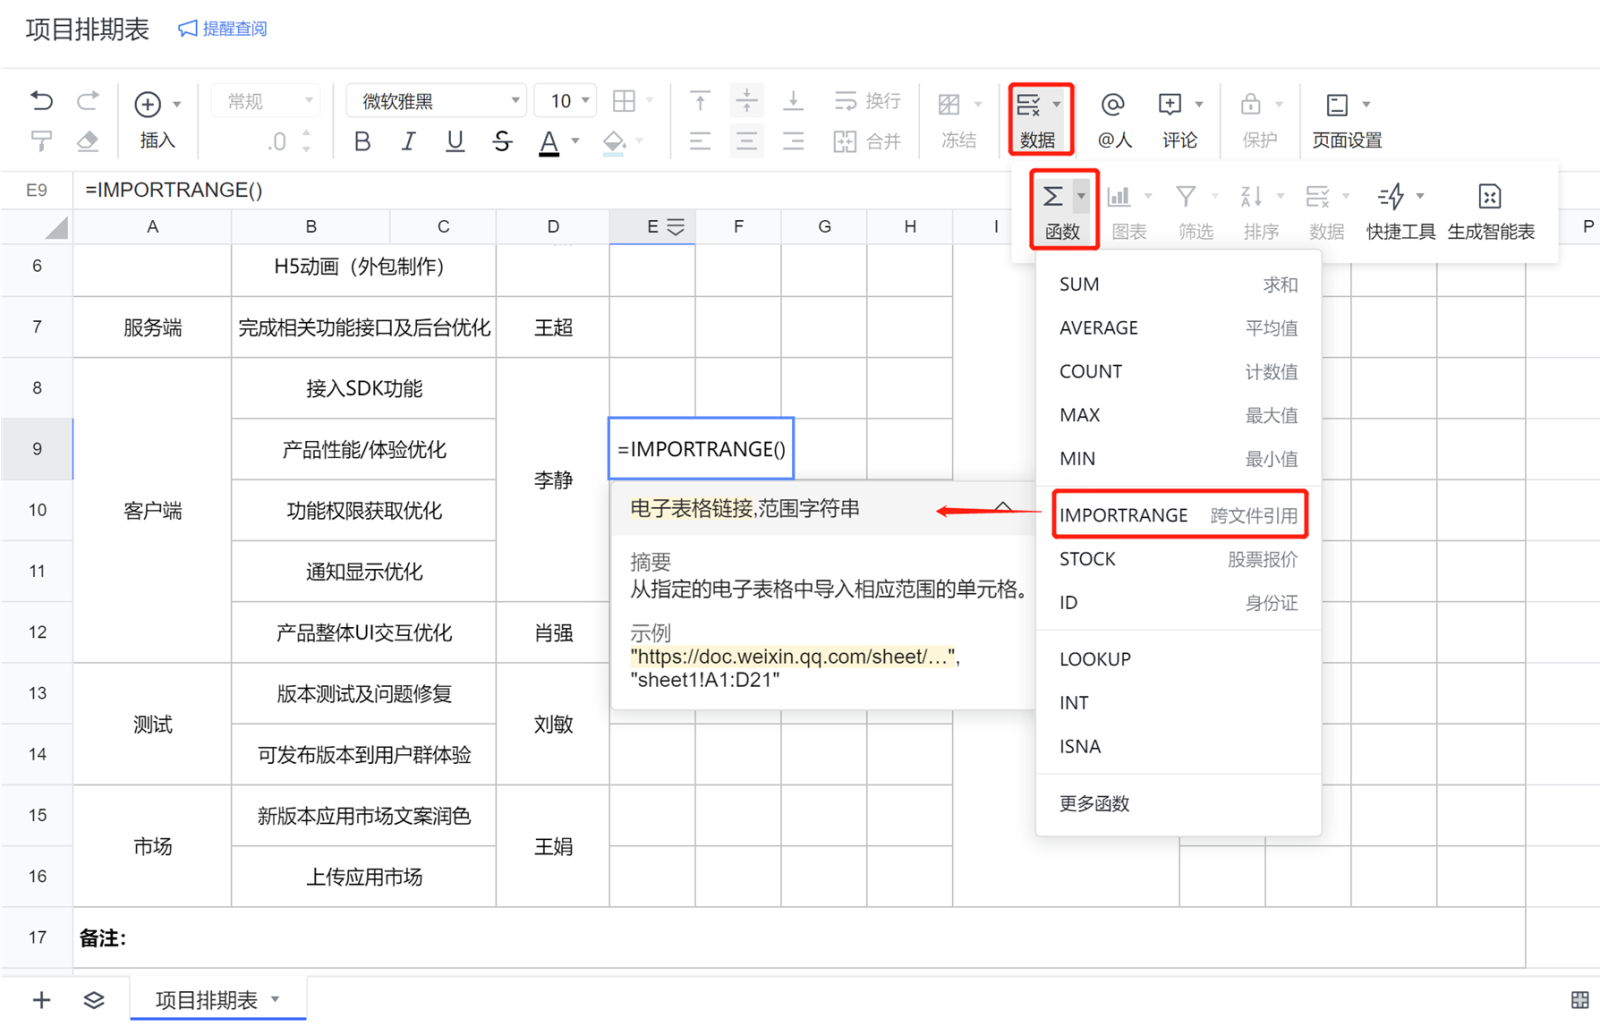Toggle strikethrough formatting

pyautogui.click(x=502, y=142)
